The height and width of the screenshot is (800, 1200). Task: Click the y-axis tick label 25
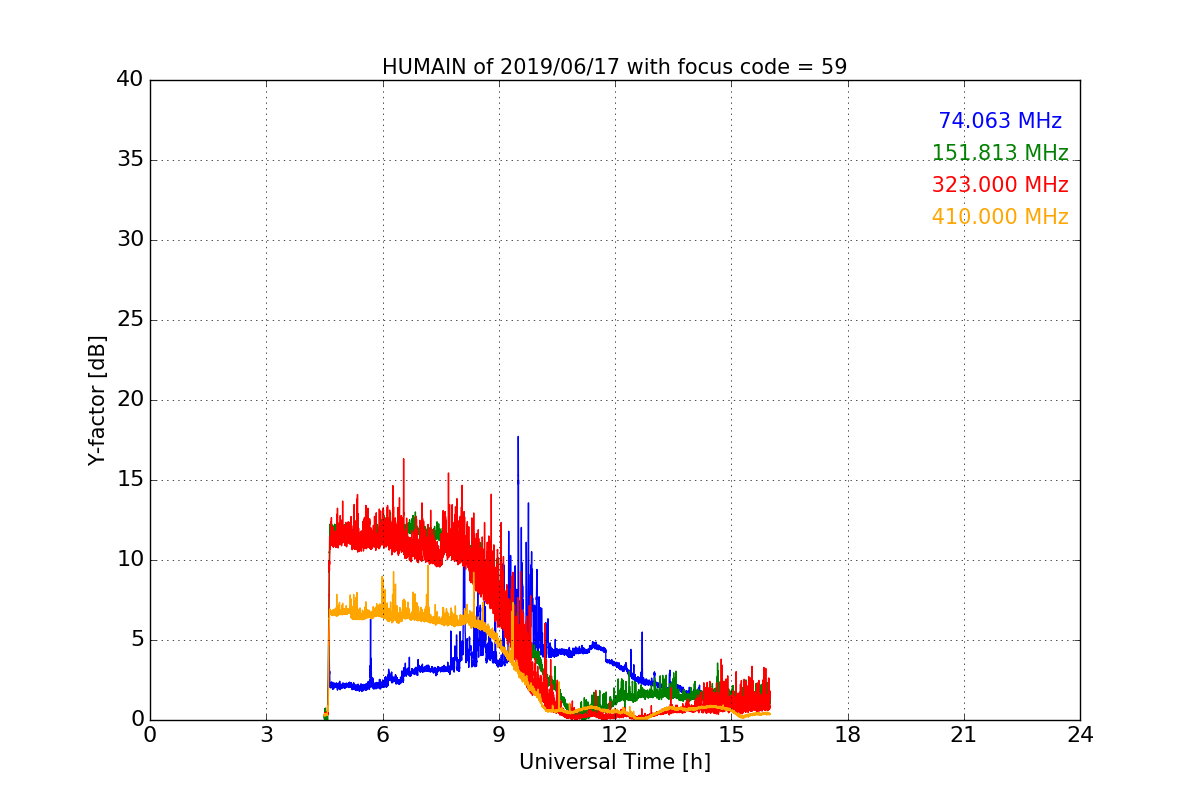pos(130,320)
